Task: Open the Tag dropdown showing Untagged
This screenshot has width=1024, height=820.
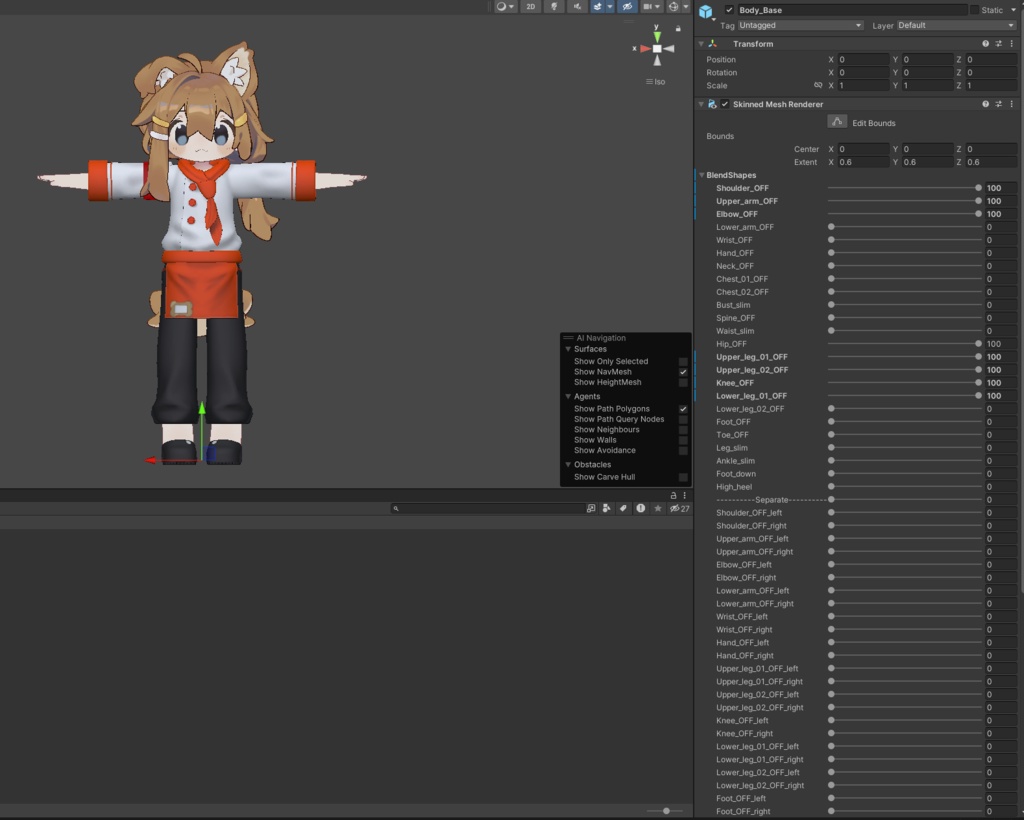Action: [x=801, y=25]
